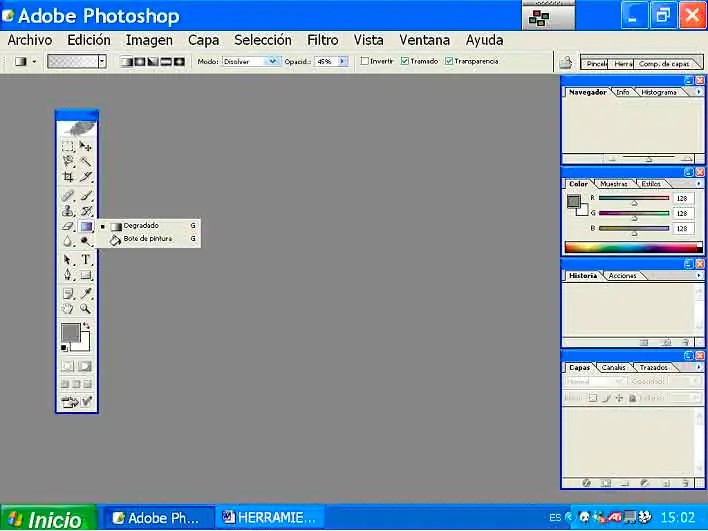Select the Dodge tool
Image resolution: width=708 pixels, height=531 pixels.
point(86,241)
